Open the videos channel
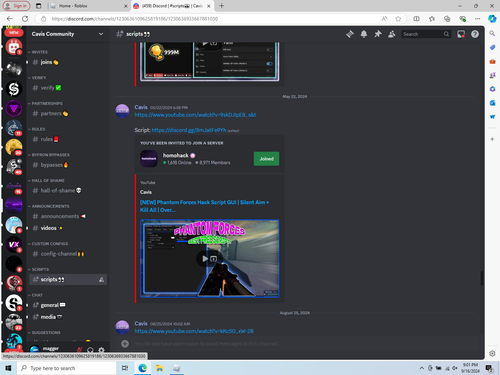Screen dimensions: 500x375 pos(68,228)
